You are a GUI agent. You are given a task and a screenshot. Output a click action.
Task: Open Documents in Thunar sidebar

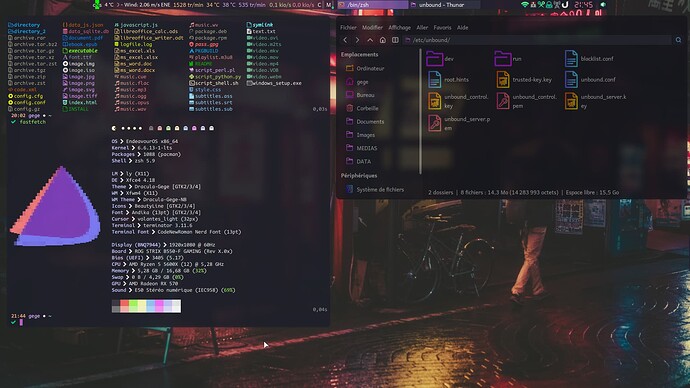(365, 121)
